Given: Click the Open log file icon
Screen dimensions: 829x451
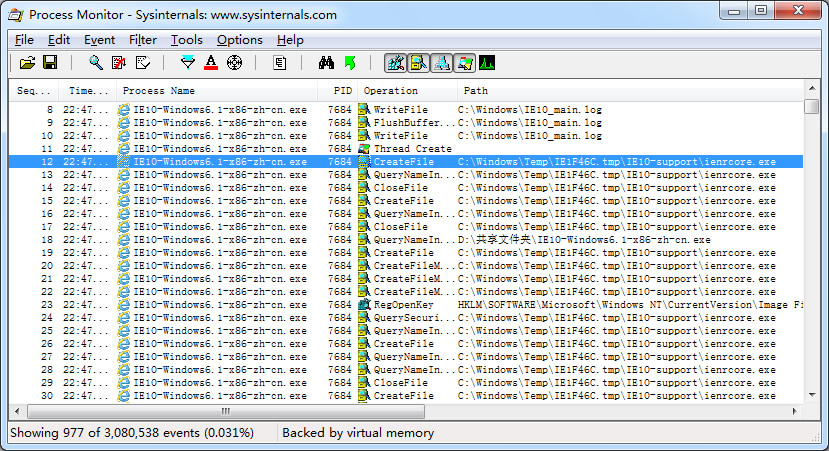Looking at the screenshot, I should pyautogui.click(x=27, y=63).
